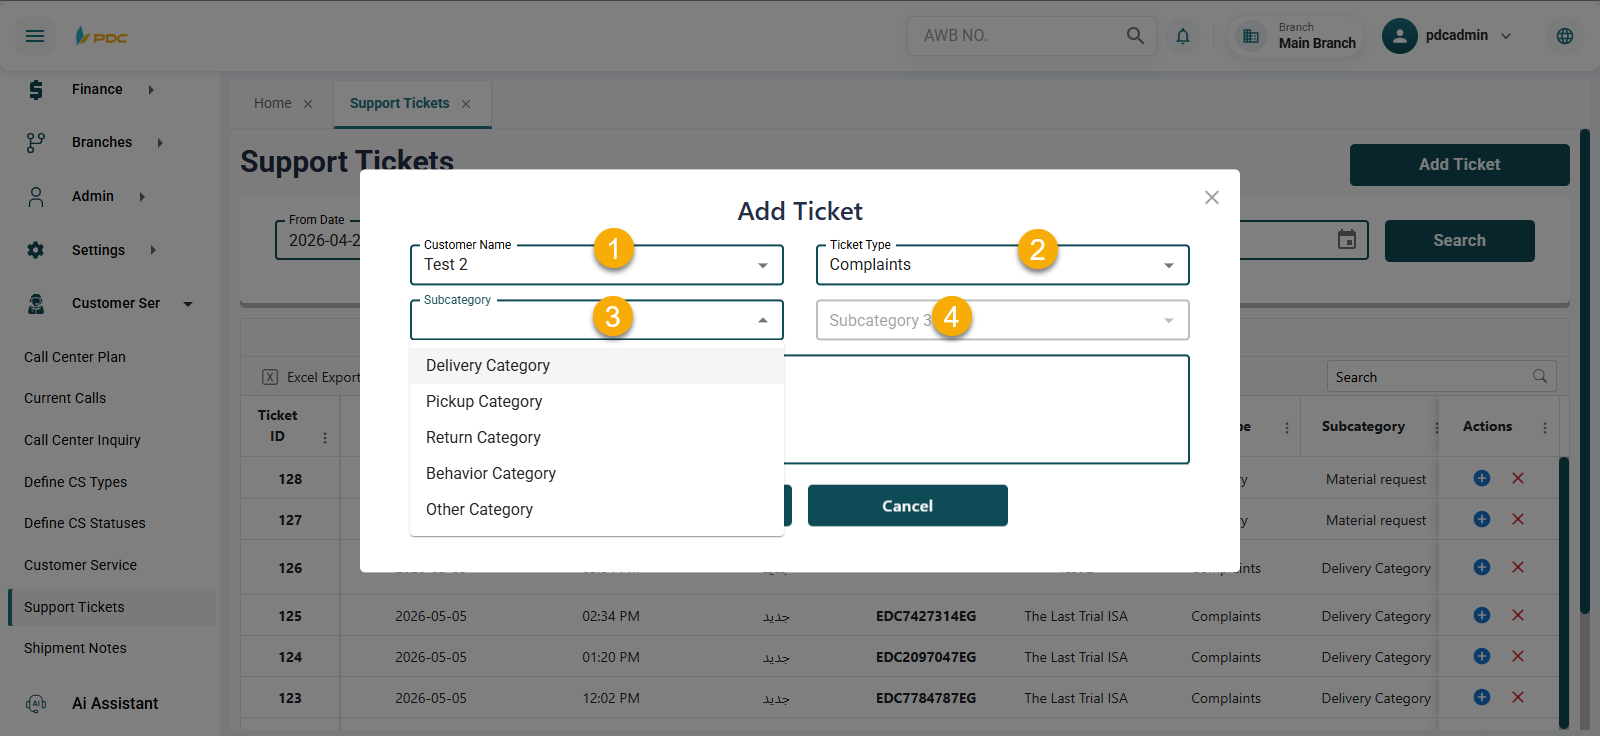The width and height of the screenshot is (1600, 736).
Task: Select Return Category option
Action: (597, 438)
